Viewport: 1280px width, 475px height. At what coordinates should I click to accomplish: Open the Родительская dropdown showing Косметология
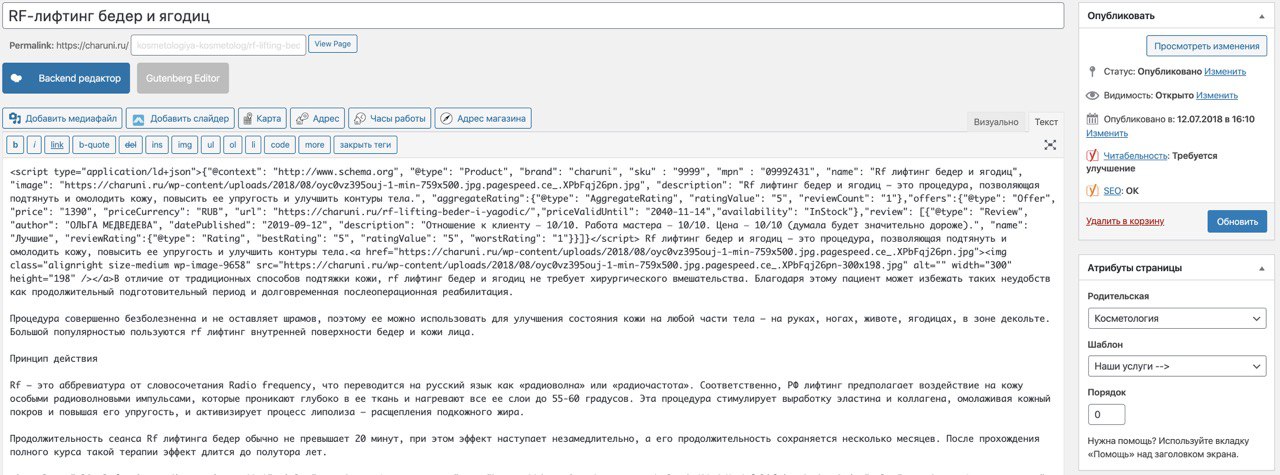pyautogui.click(x=1177, y=319)
